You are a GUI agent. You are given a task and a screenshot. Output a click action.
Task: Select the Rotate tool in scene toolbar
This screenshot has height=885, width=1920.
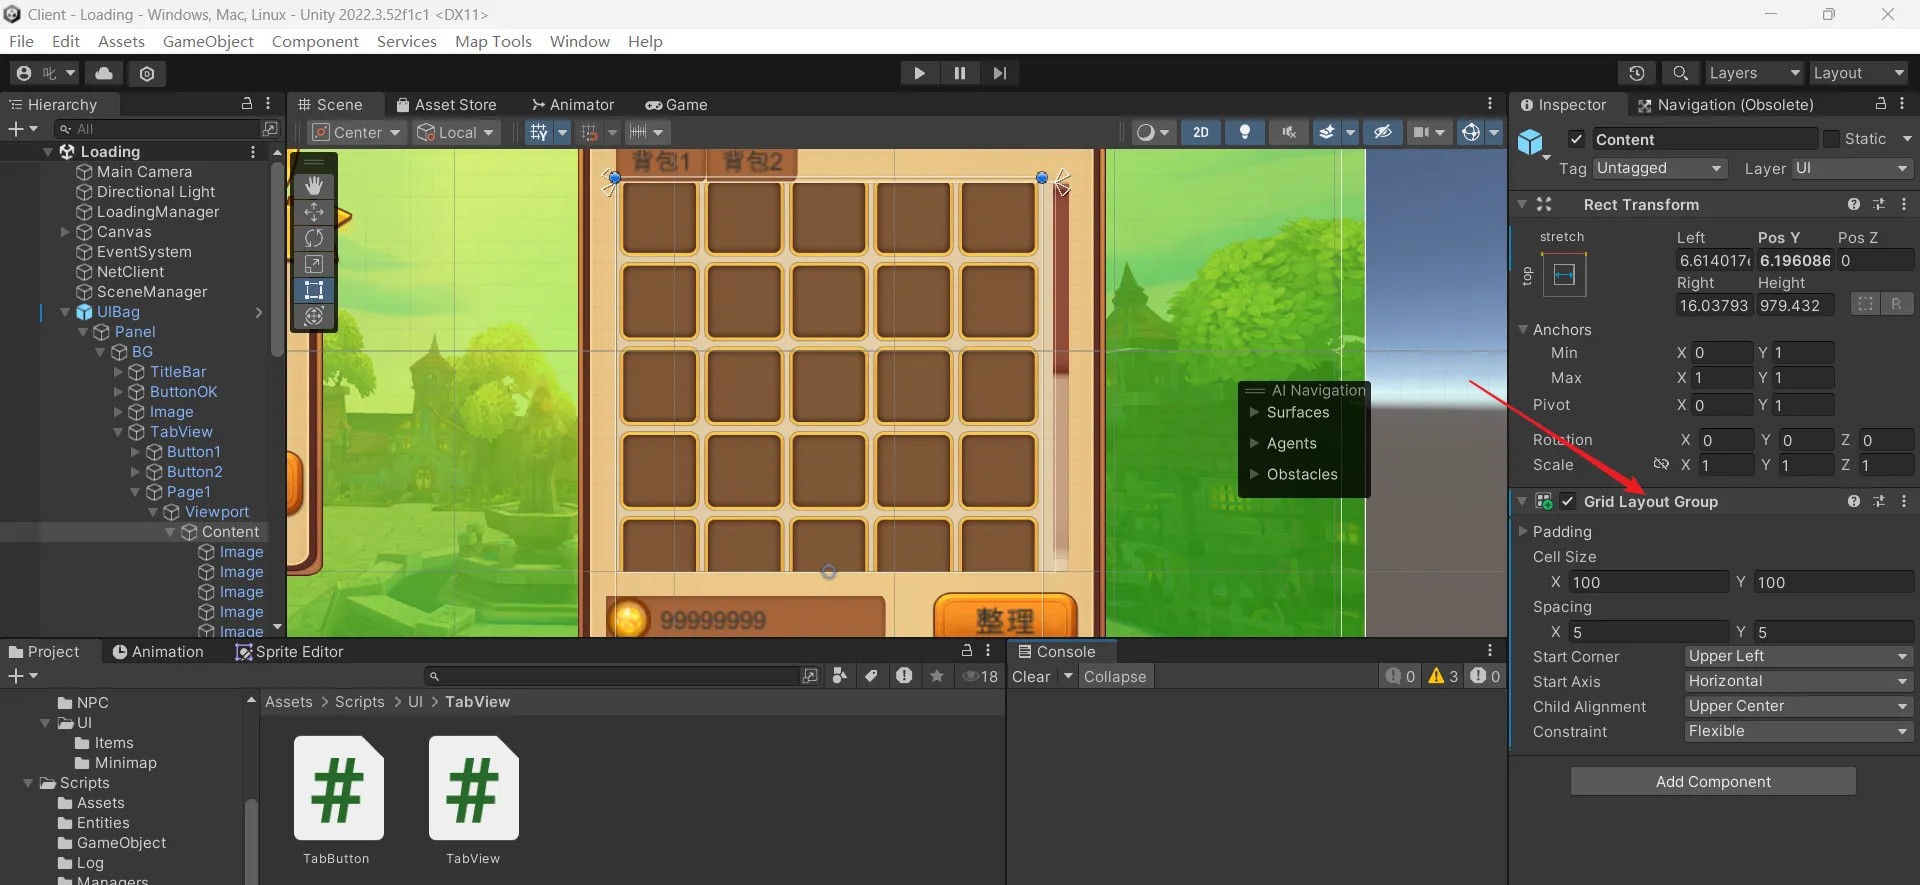[314, 238]
